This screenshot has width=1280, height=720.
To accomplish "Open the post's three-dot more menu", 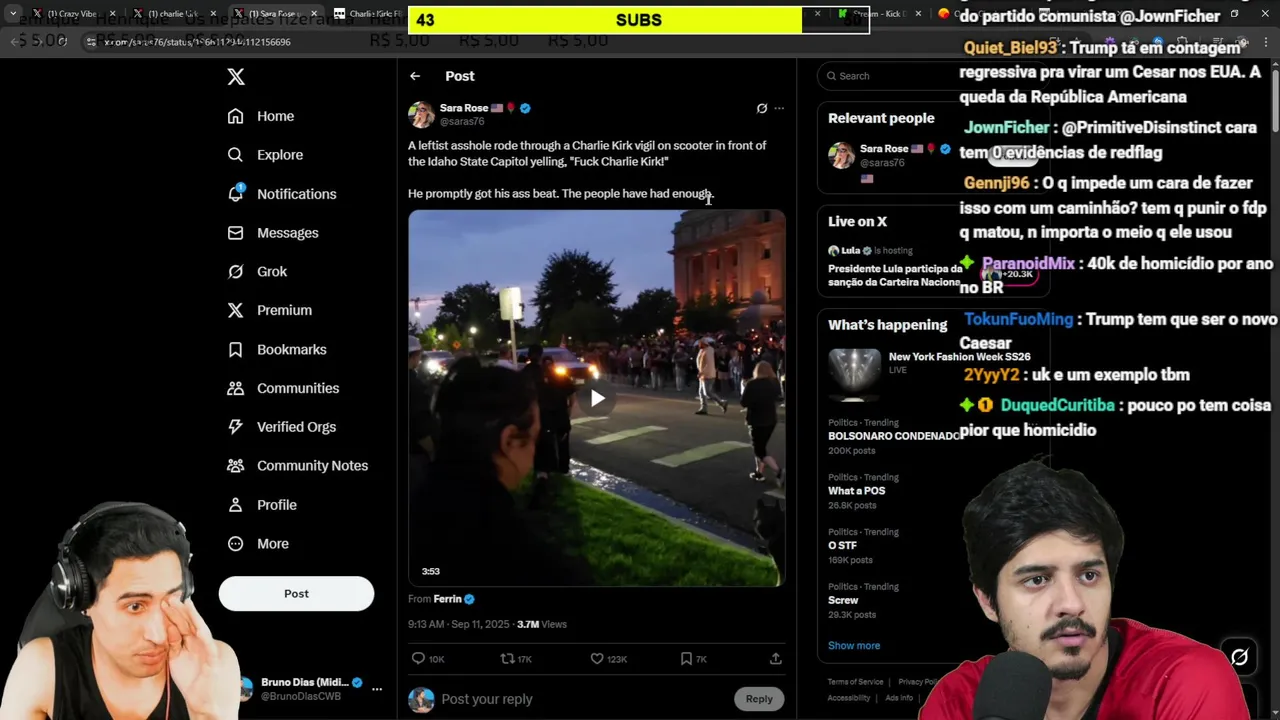I will [779, 108].
